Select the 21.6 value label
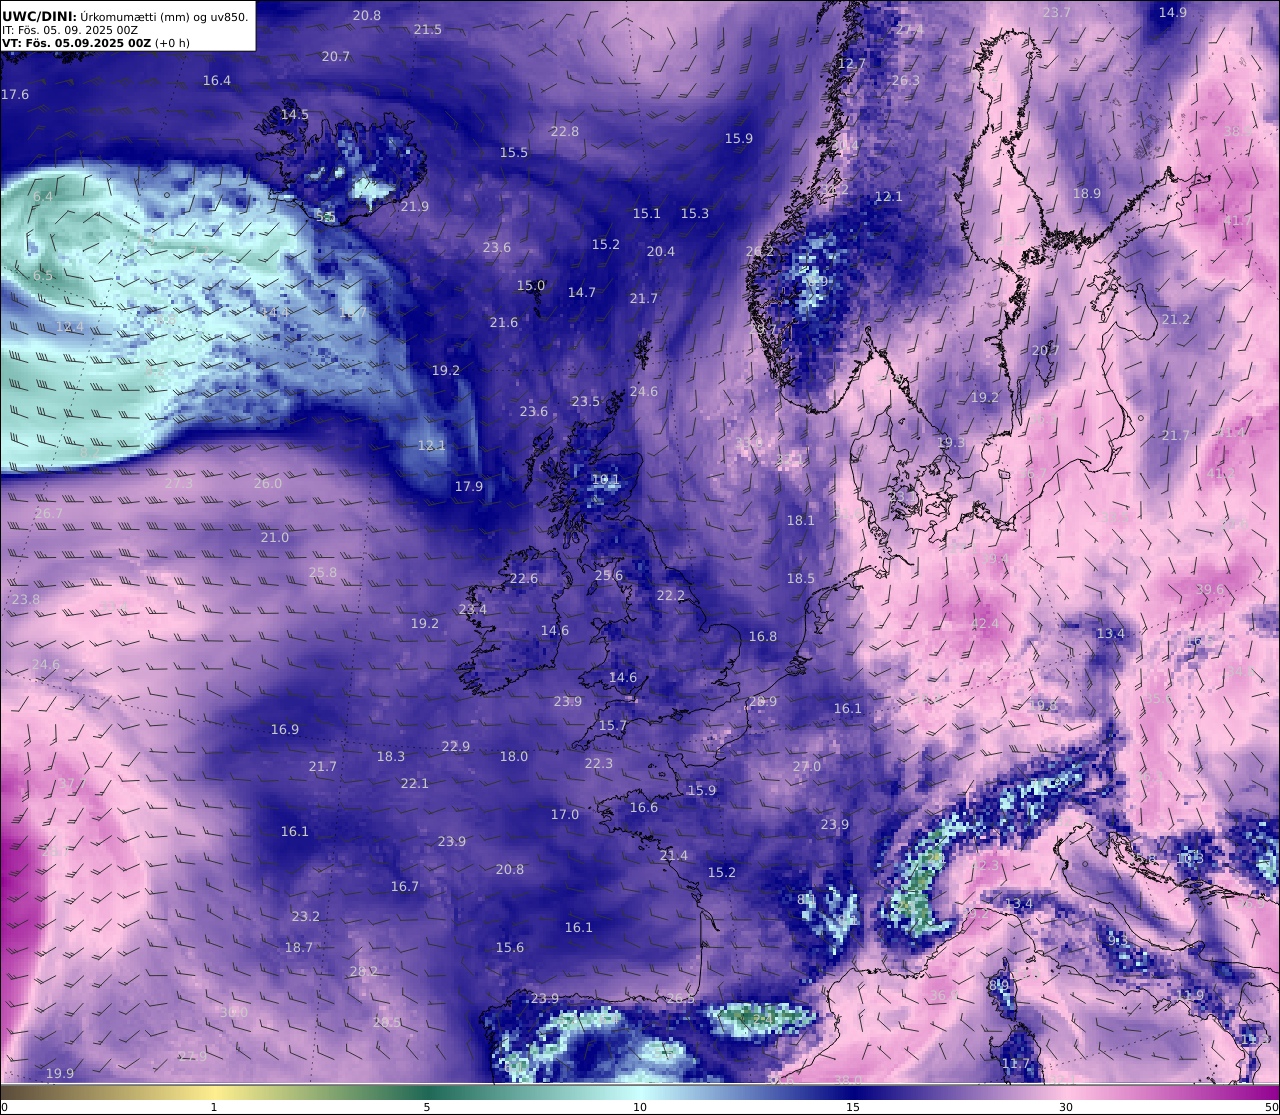Screen dimensions: 1280x1115 504,323
